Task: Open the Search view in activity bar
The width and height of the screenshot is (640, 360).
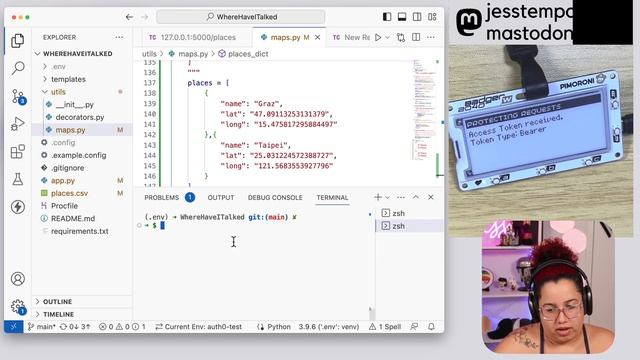Action: tap(18, 68)
